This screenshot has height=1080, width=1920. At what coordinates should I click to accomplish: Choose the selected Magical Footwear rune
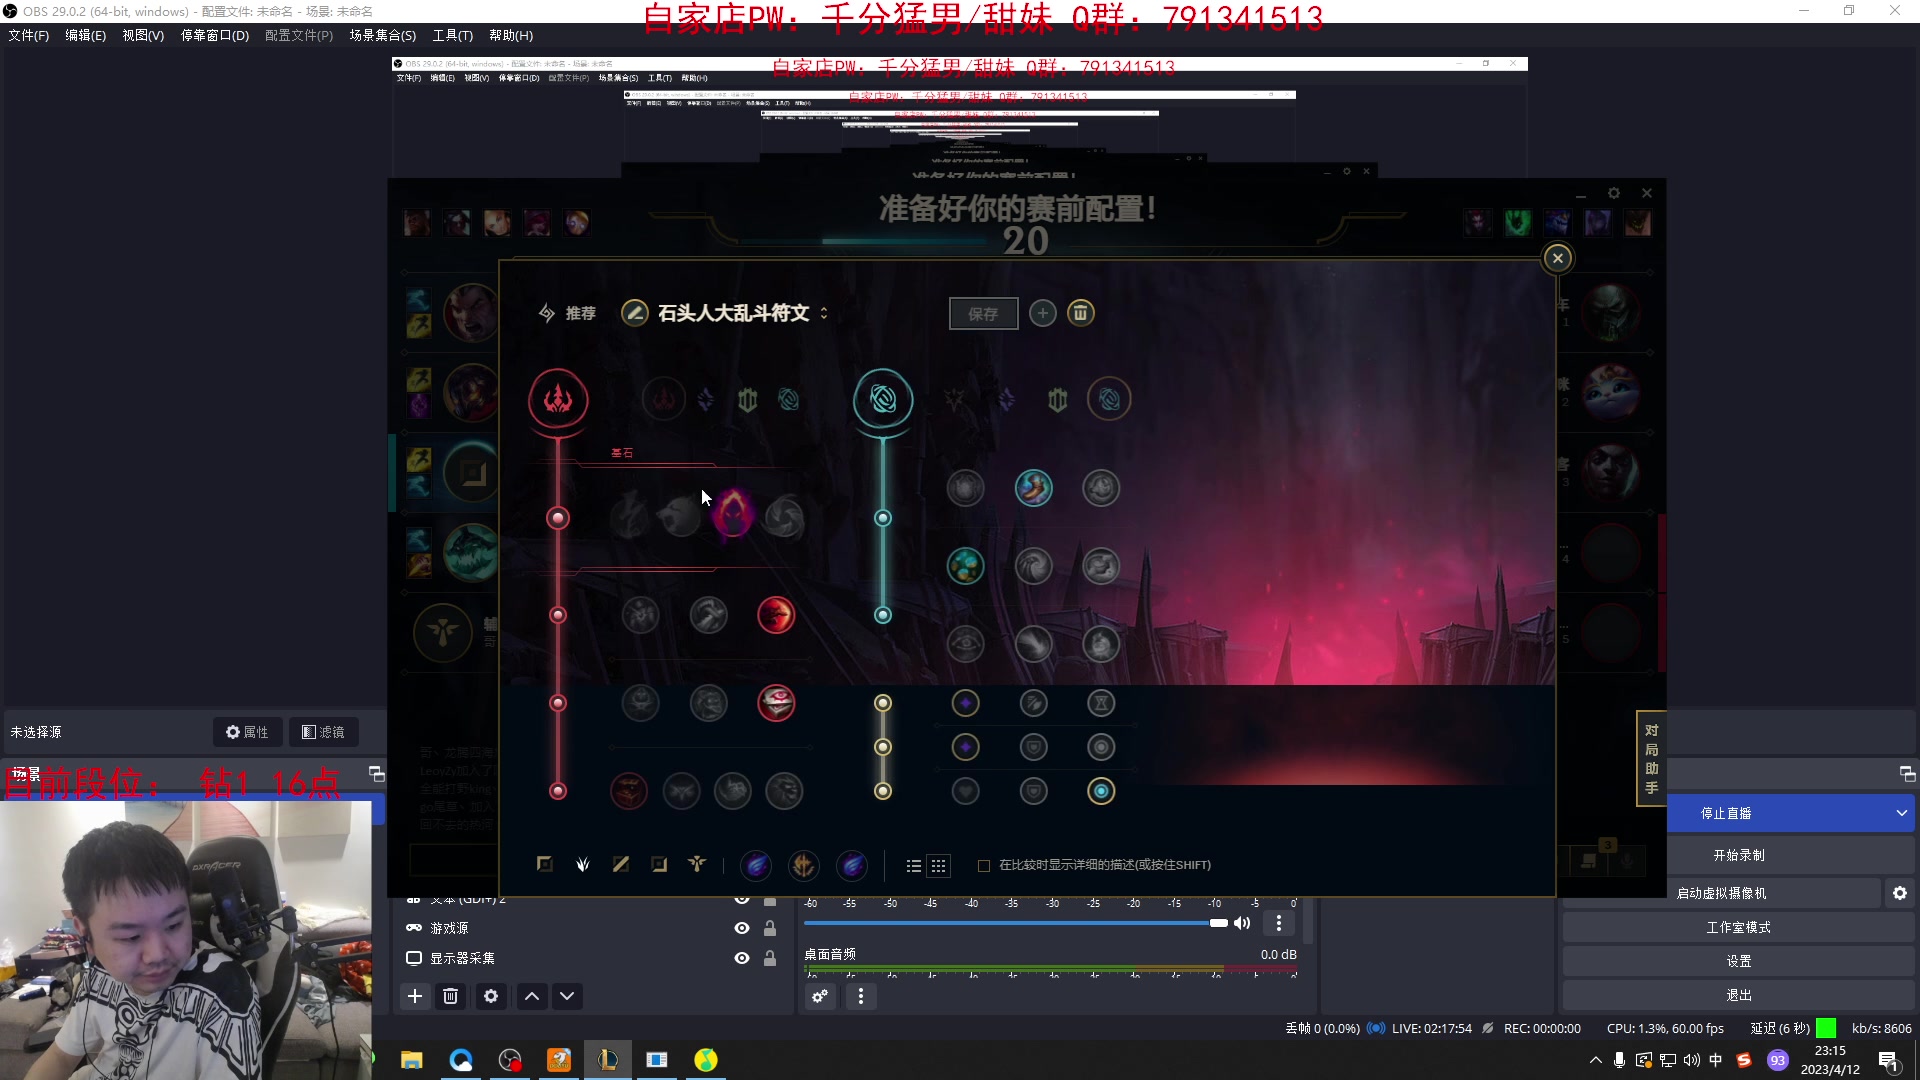point(1033,488)
